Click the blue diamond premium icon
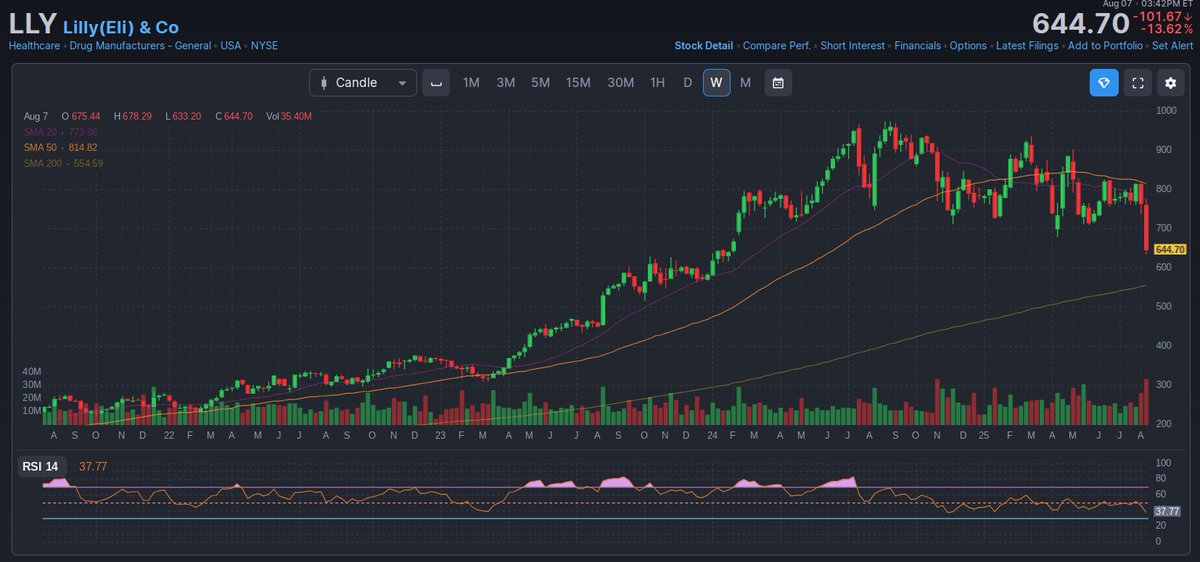This screenshot has height=562, width=1200. (x=1104, y=83)
